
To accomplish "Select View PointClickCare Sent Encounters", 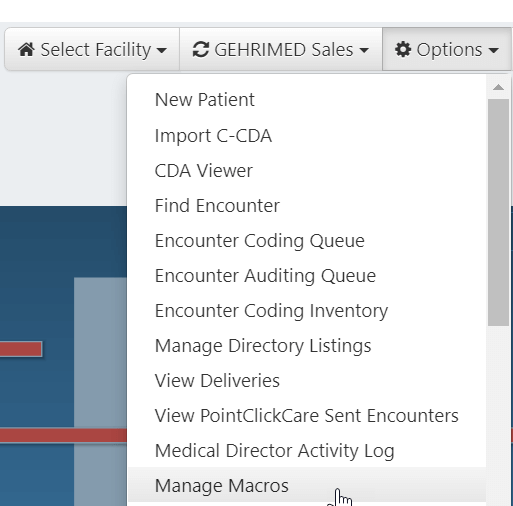I will tap(307, 416).
